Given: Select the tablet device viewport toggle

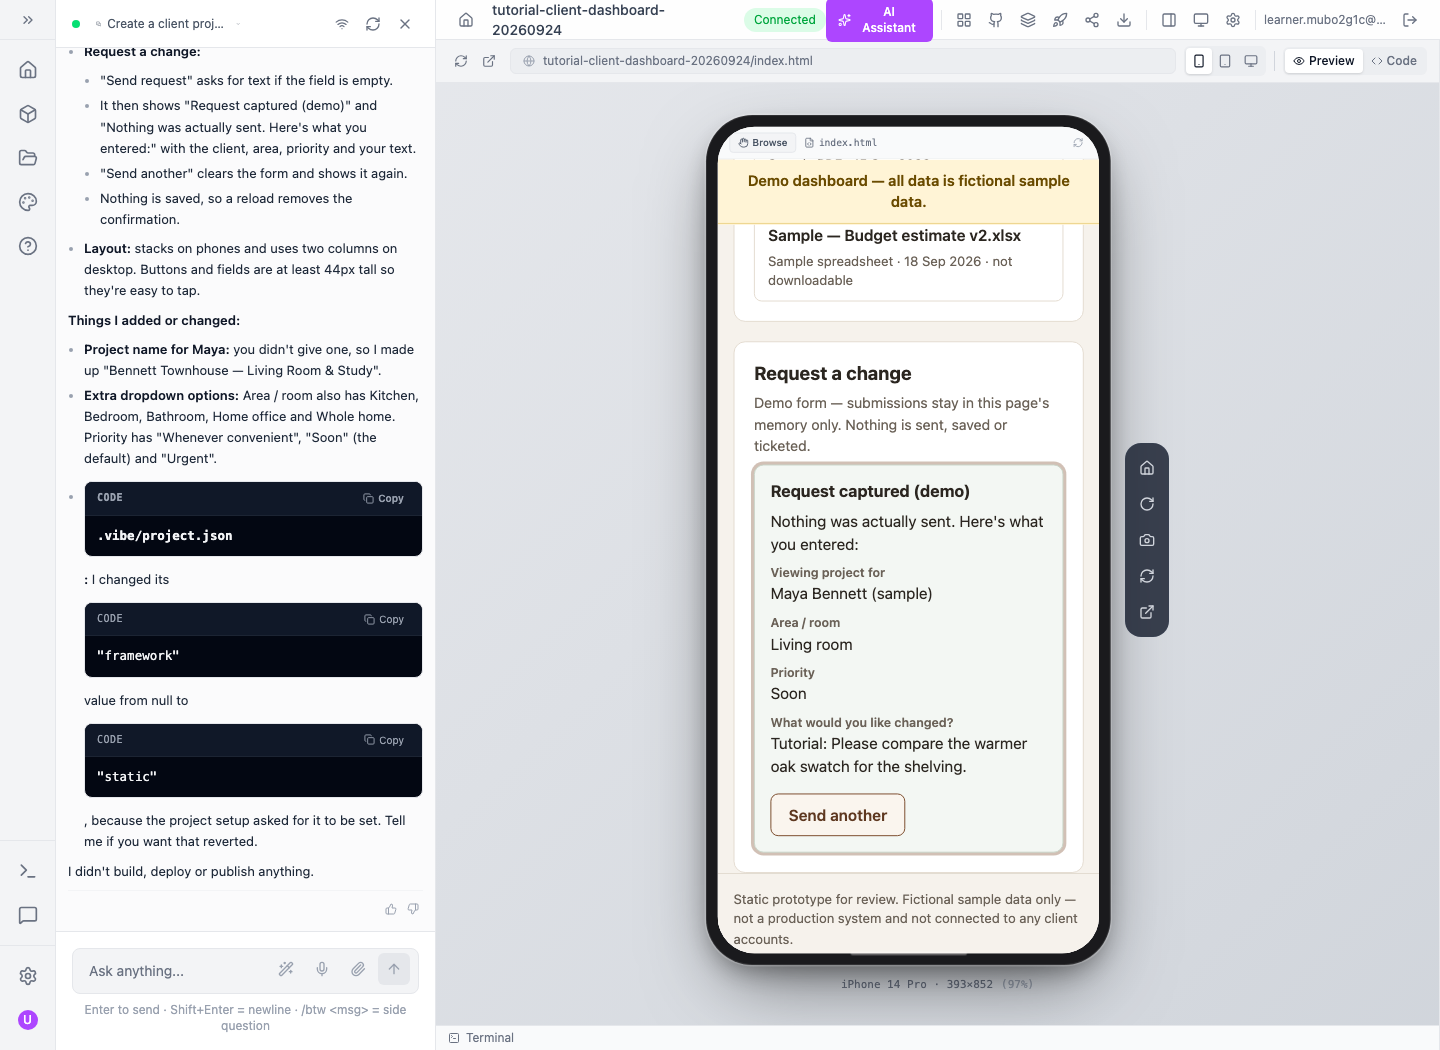Looking at the screenshot, I should click(x=1225, y=61).
